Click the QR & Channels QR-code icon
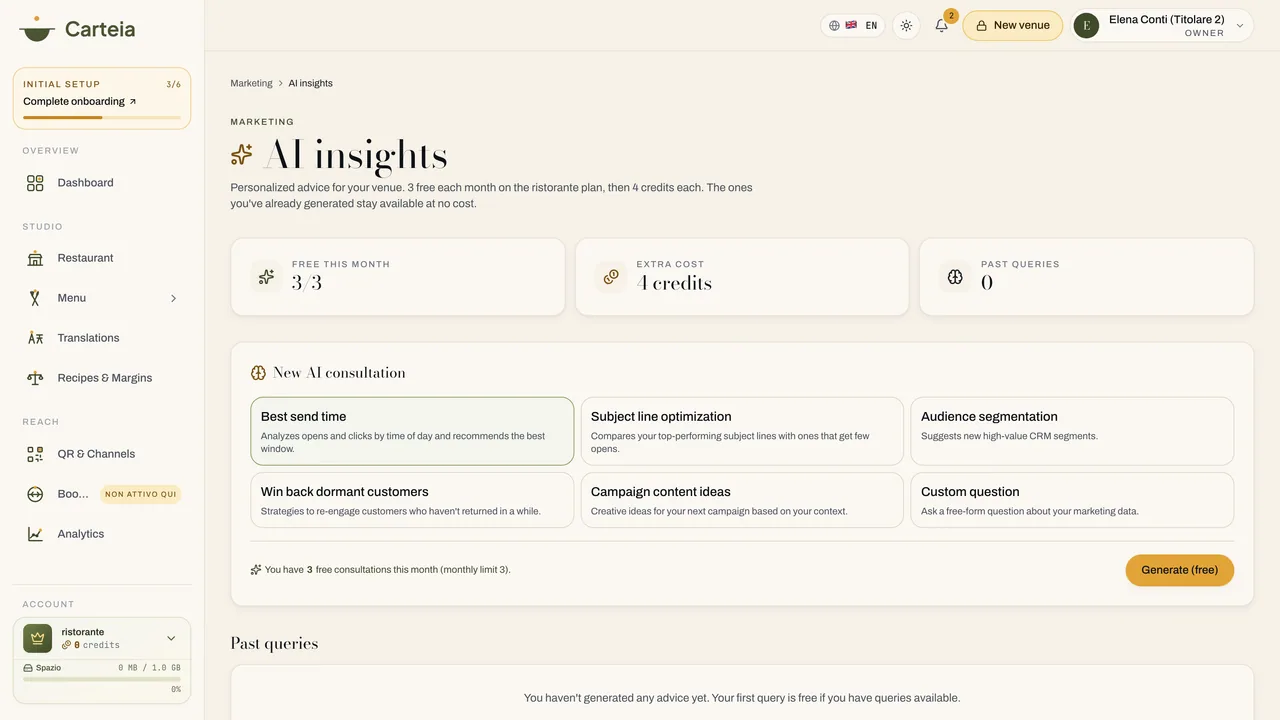Image resolution: width=1280 pixels, height=720 pixels. (x=35, y=454)
